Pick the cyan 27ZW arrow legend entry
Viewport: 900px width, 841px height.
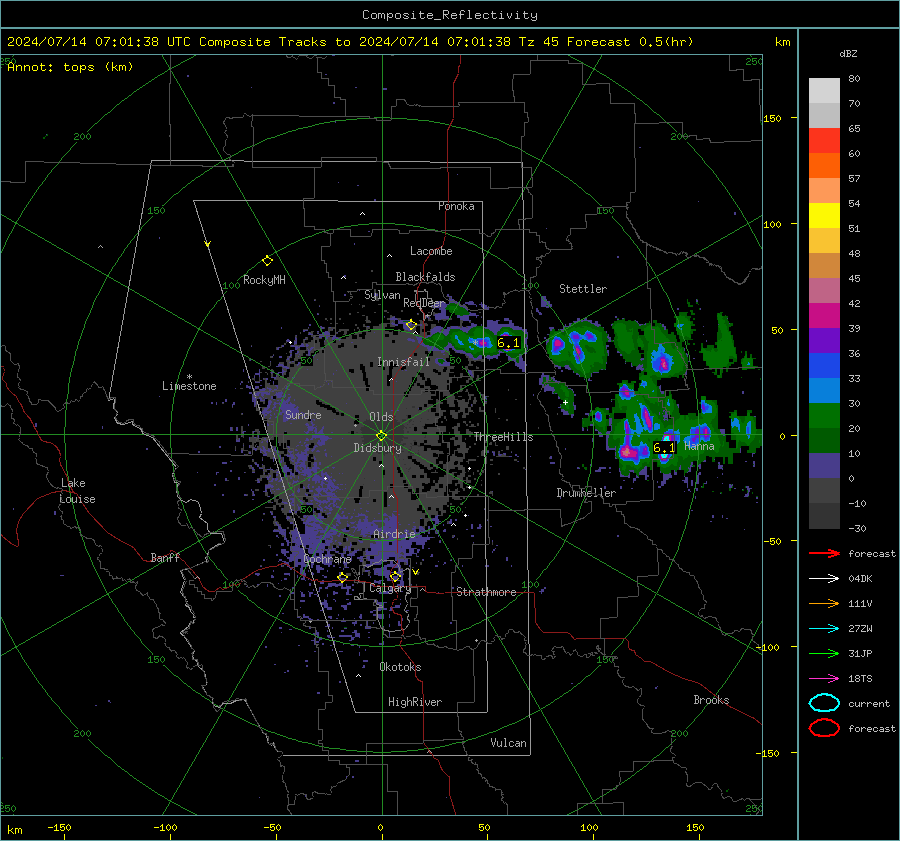click(x=824, y=628)
